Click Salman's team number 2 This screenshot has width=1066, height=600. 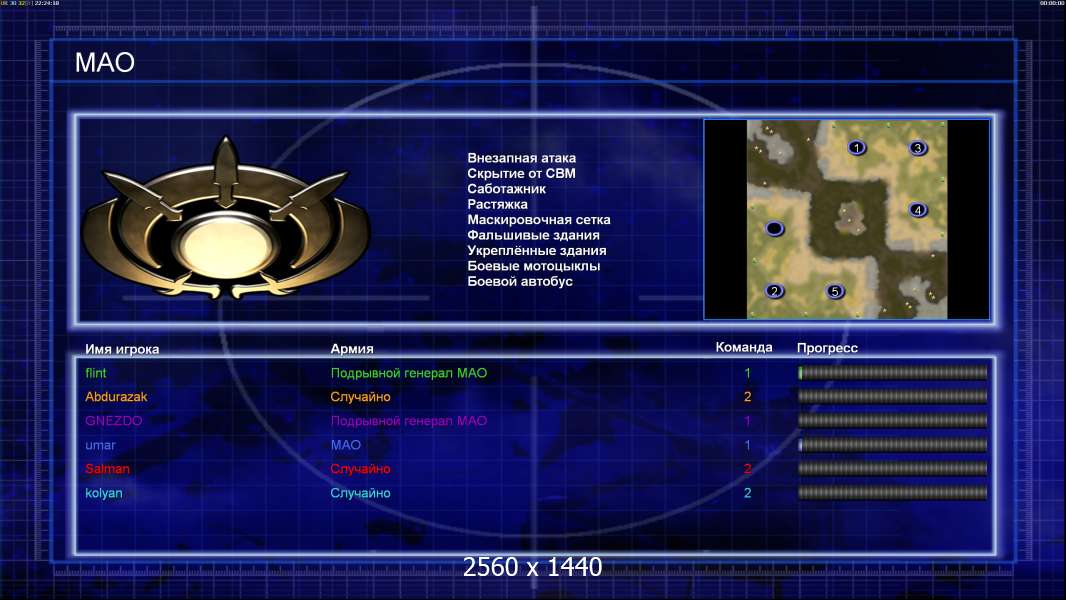[747, 469]
